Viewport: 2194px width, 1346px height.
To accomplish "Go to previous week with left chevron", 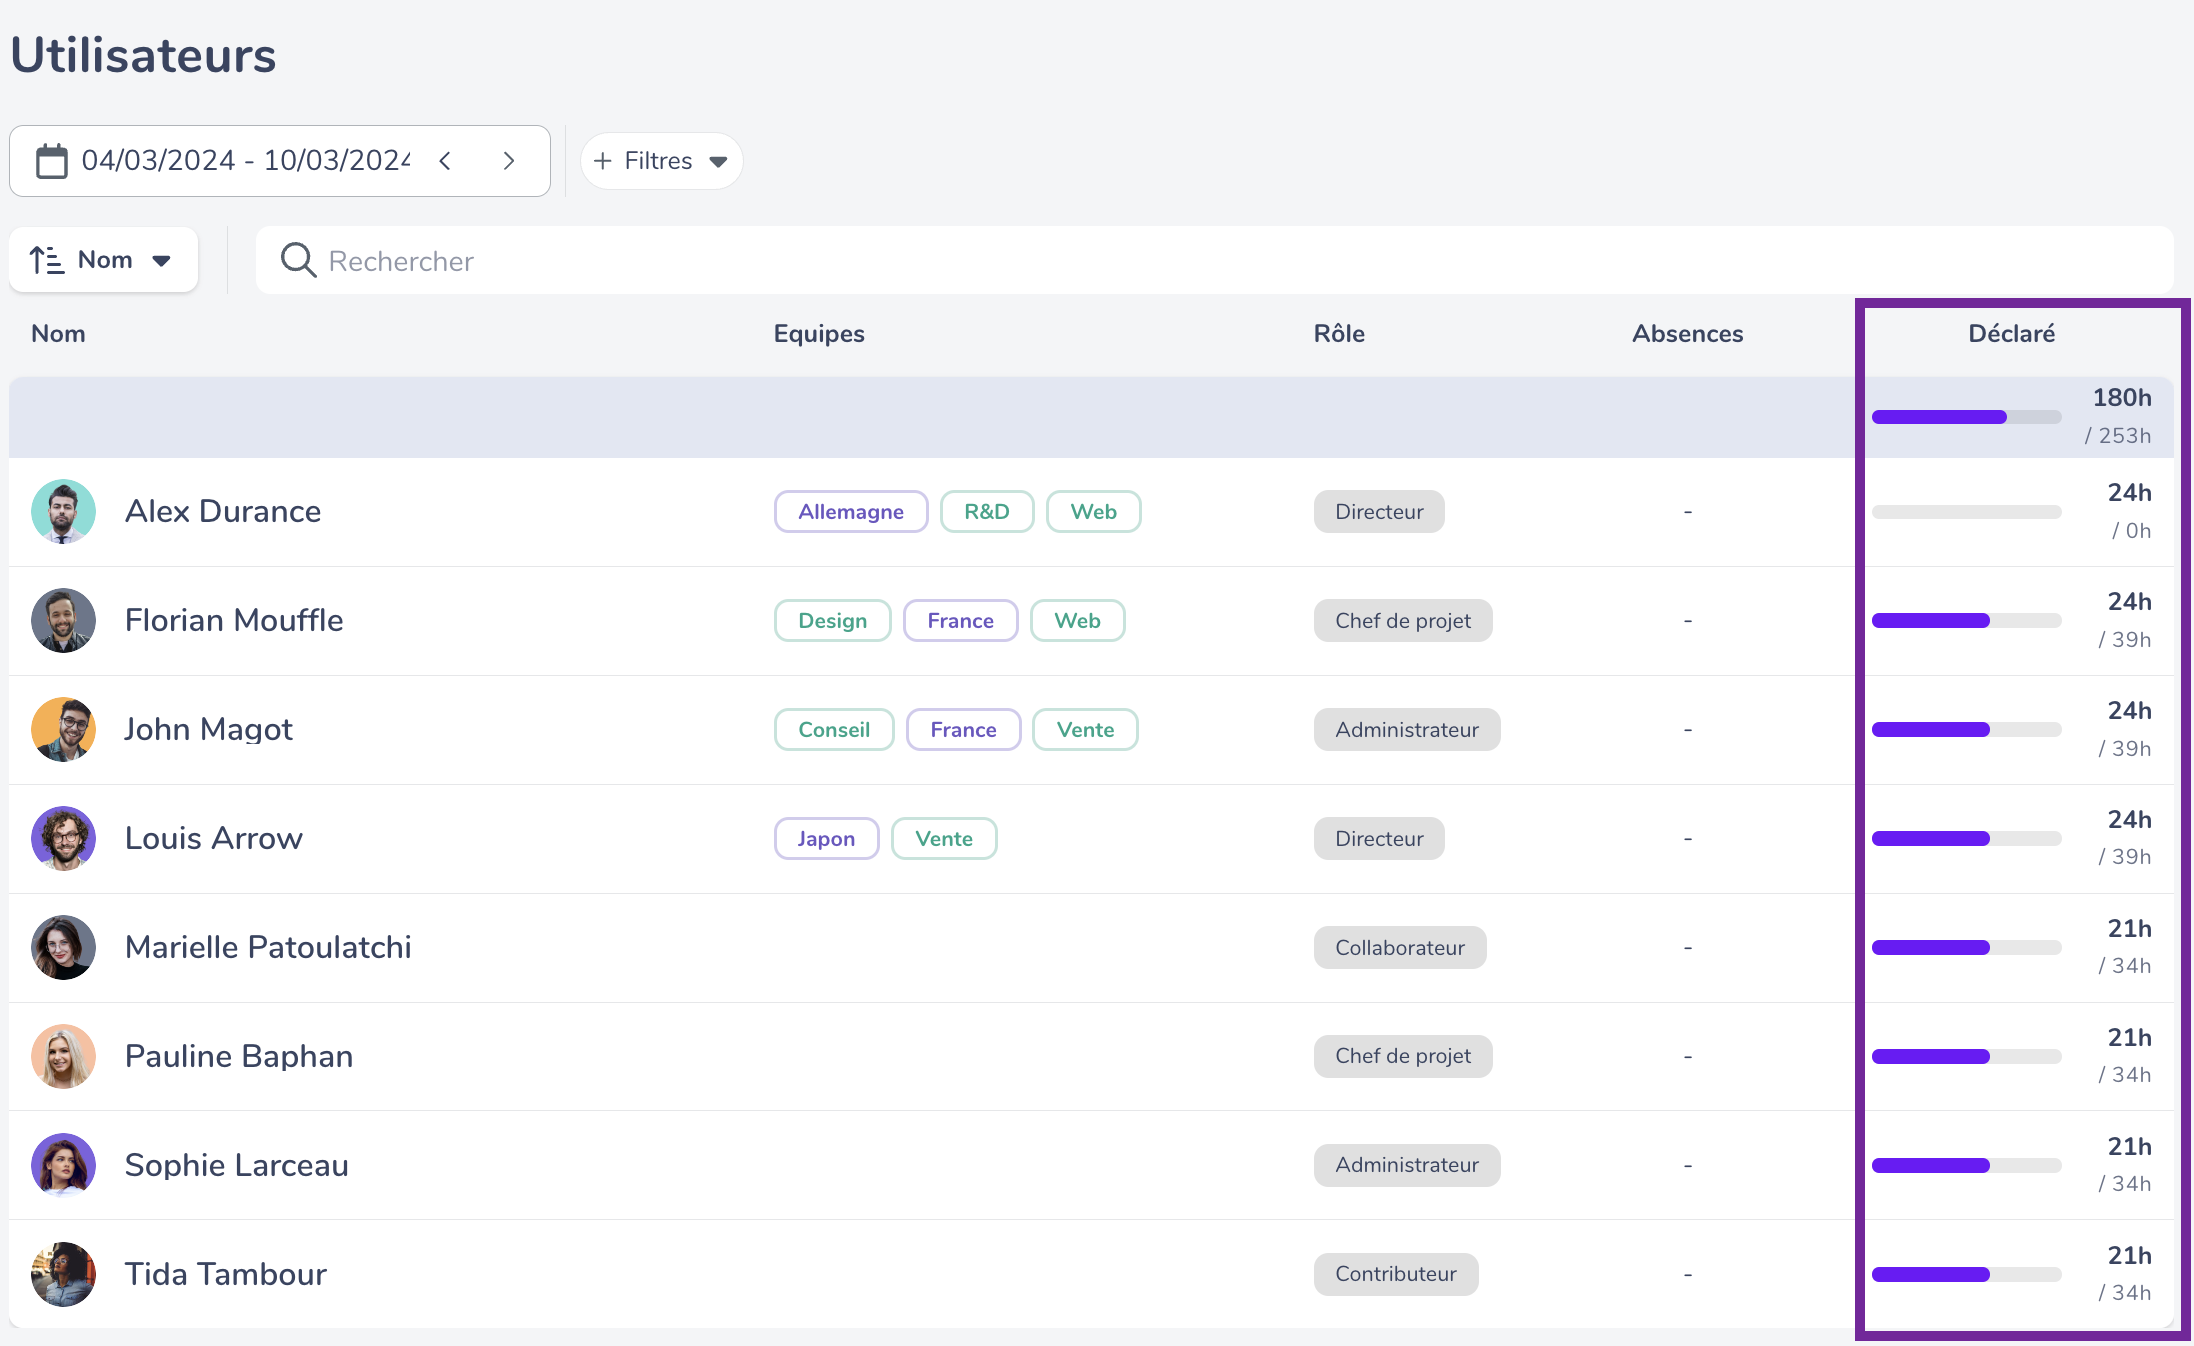I will pyautogui.click(x=446, y=161).
